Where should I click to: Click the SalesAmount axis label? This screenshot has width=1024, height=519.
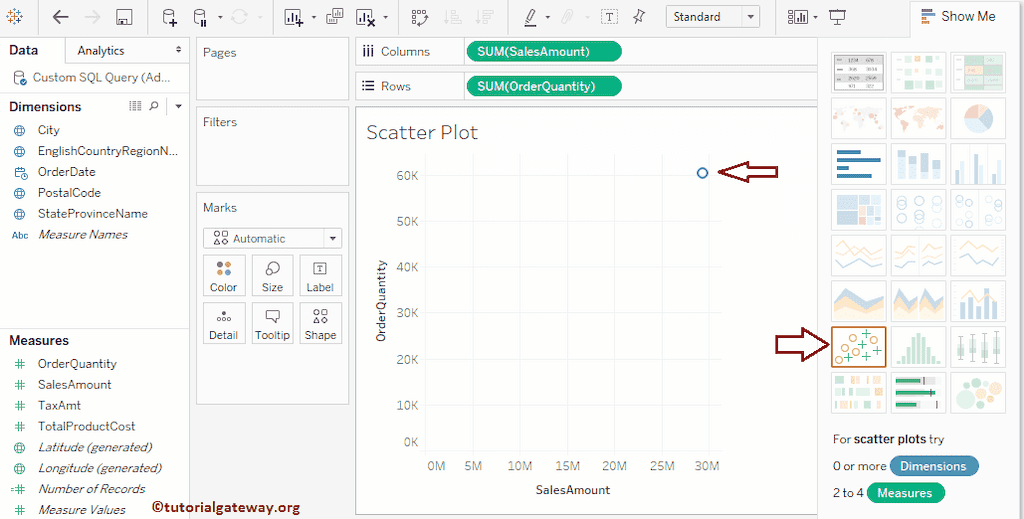tap(573, 490)
